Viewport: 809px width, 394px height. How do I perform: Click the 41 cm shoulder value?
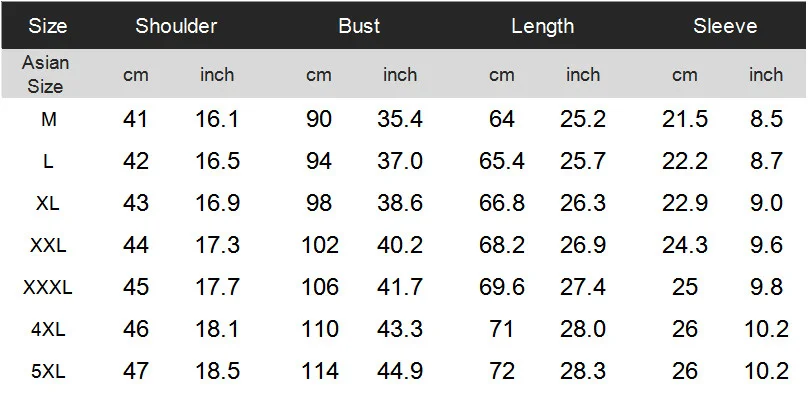135,119
